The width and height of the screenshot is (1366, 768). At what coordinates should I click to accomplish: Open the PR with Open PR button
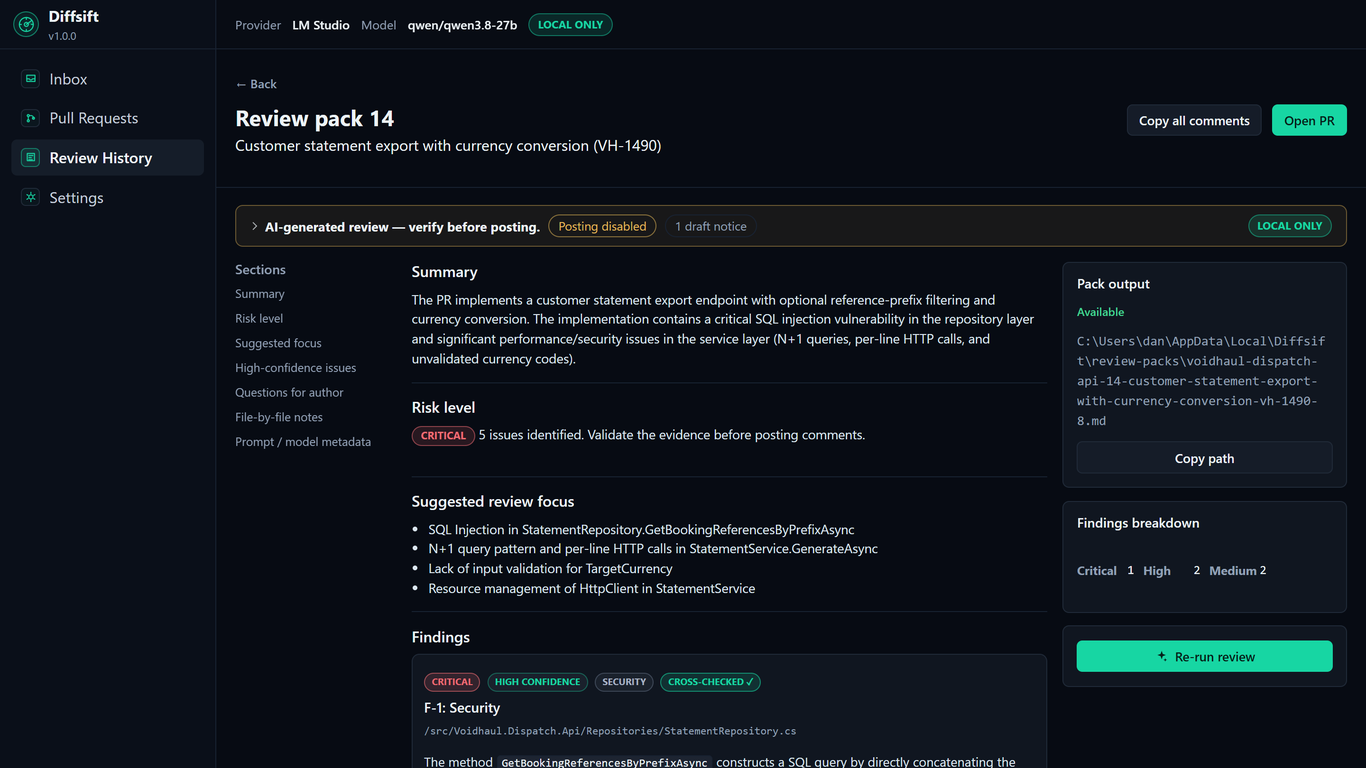1309,120
